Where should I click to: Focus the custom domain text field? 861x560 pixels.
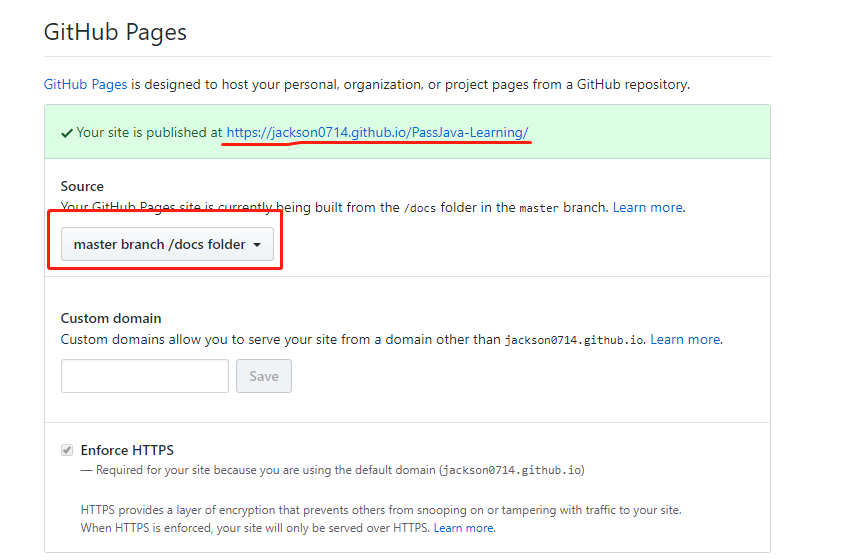[x=145, y=376]
